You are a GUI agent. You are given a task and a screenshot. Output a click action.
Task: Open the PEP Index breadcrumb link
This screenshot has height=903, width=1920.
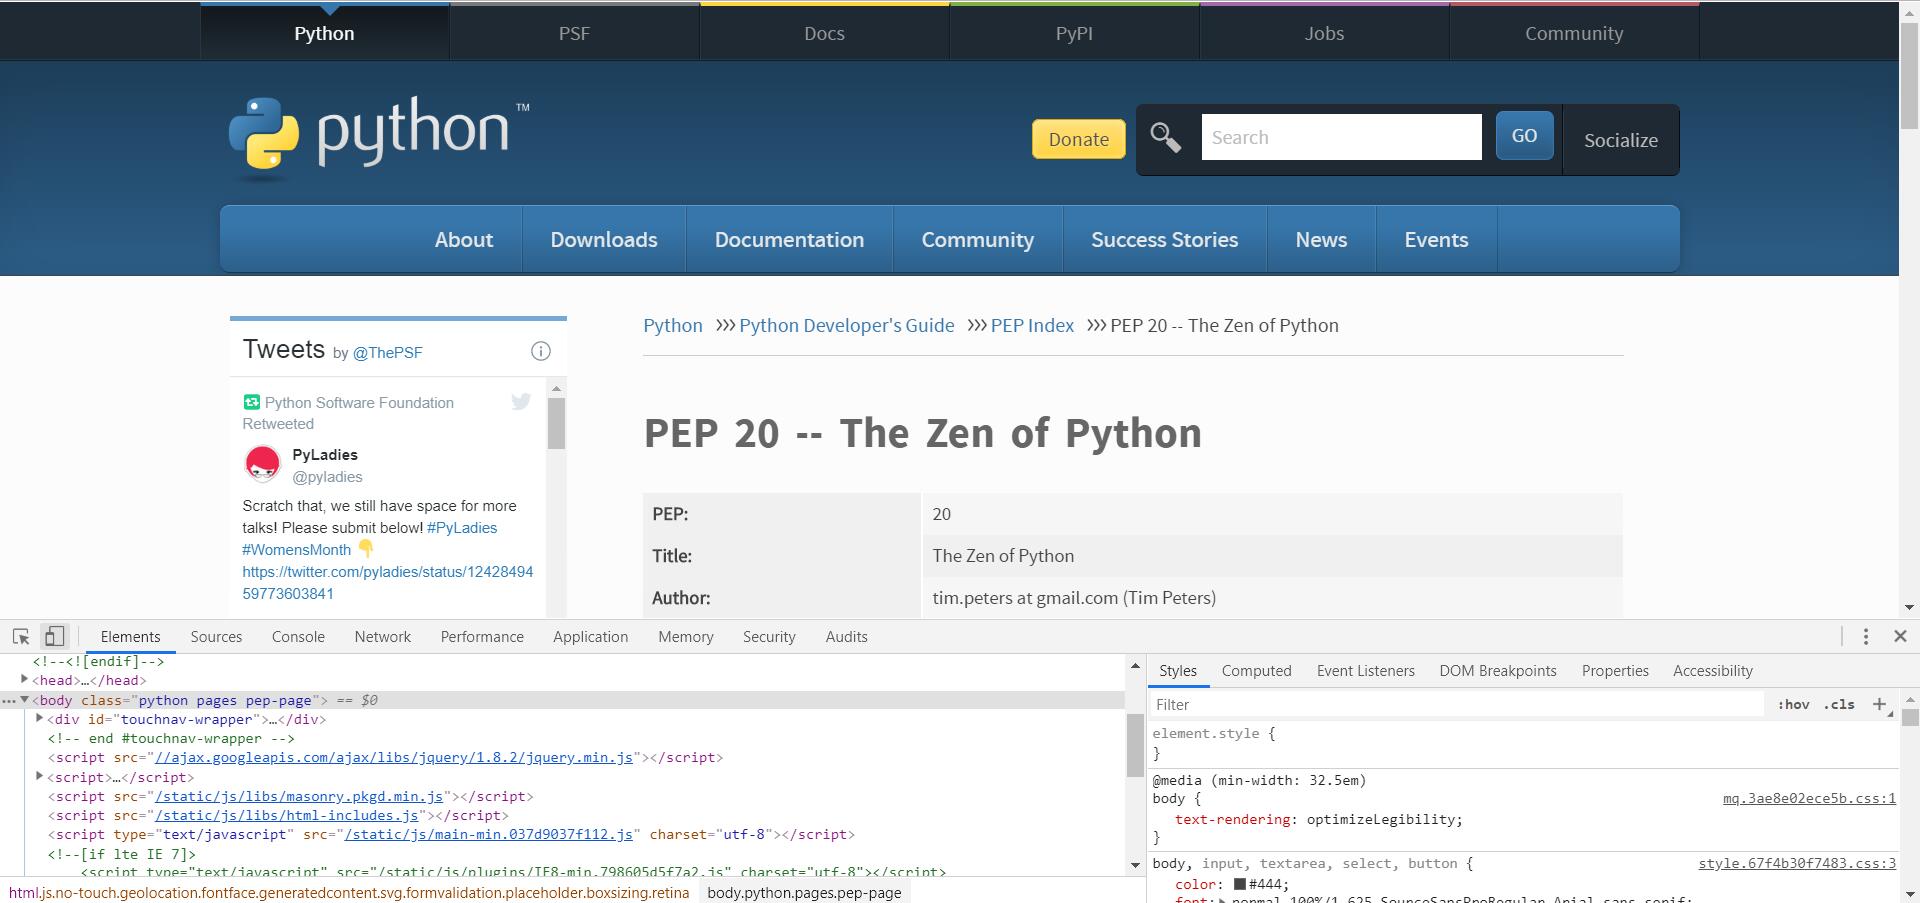[1032, 325]
